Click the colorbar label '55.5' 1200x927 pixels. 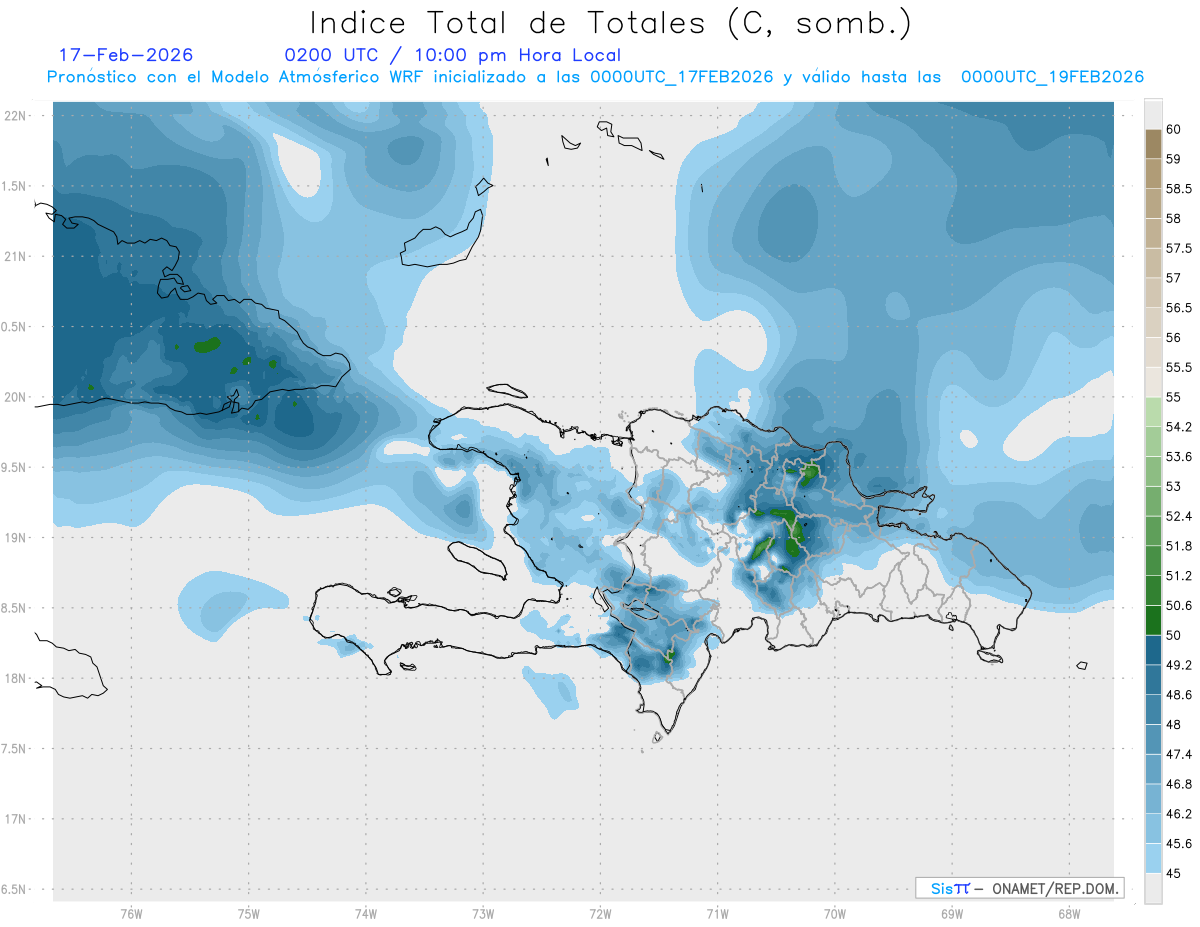(x=1179, y=367)
